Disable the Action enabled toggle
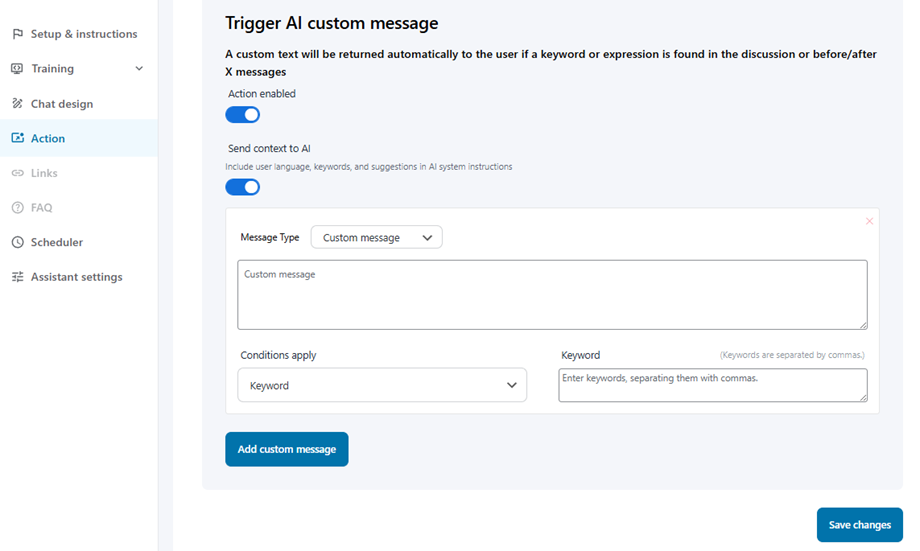The image size is (920, 551). pyautogui.click(x=243, y=115)
